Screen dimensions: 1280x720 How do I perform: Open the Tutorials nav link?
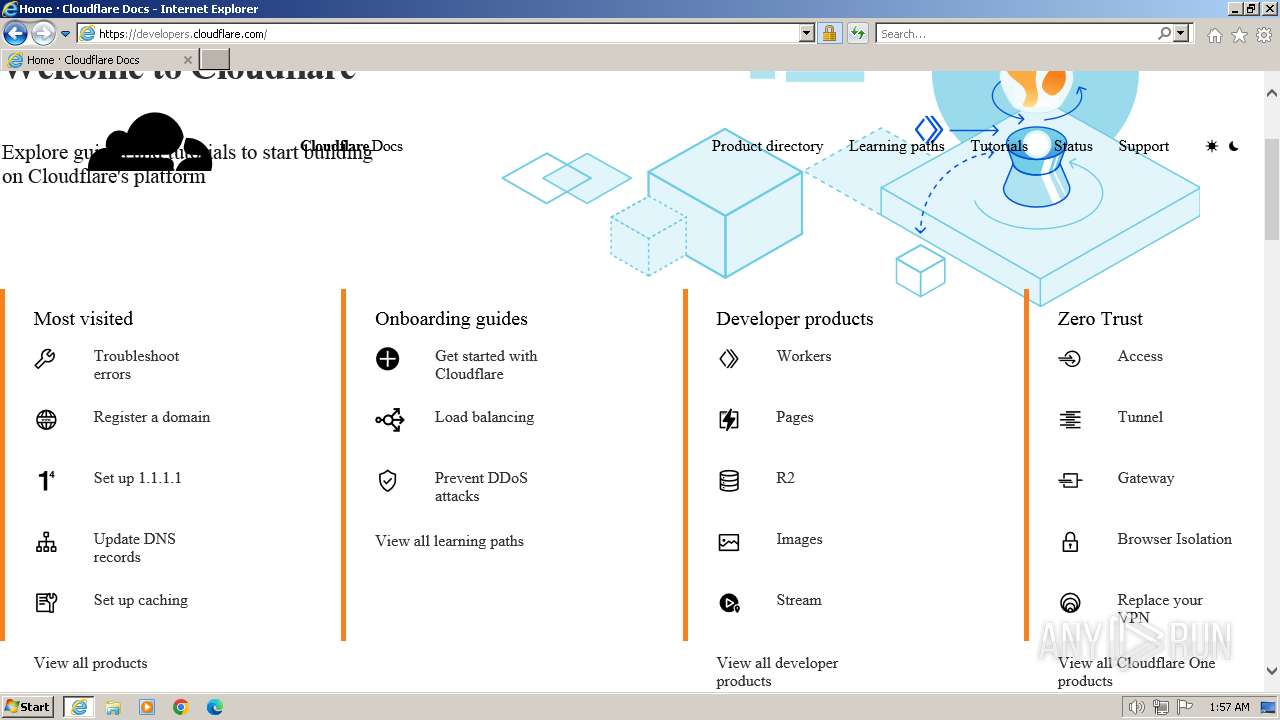click(999, 146)
